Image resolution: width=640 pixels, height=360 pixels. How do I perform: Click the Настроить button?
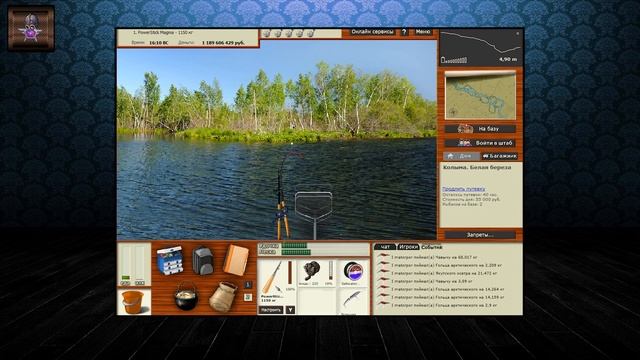click(x=271, y=310)
